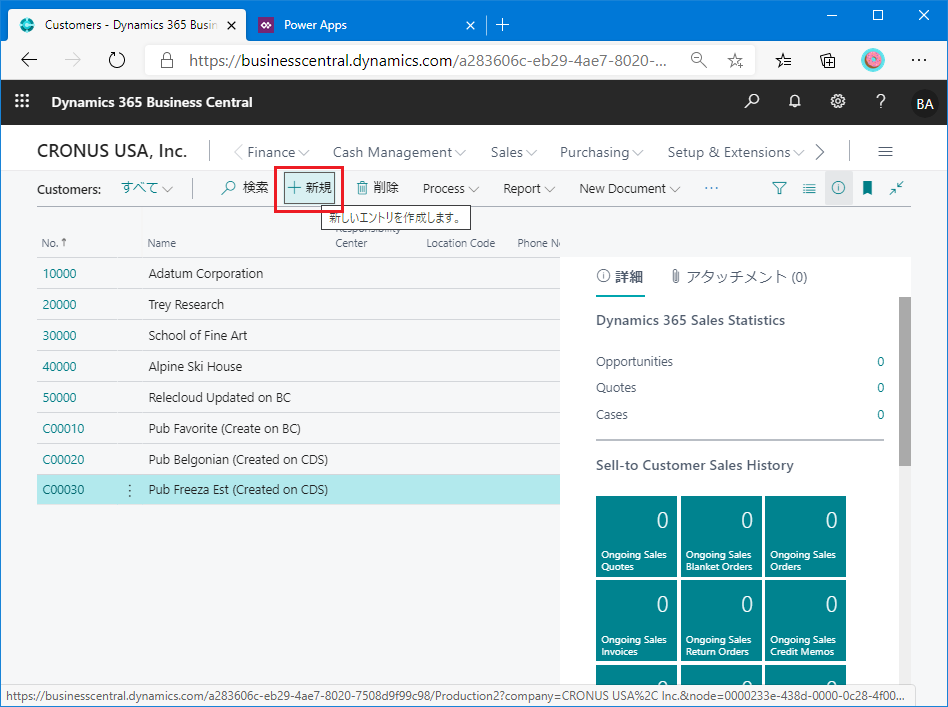Expand the Purchasing menu

601,152
